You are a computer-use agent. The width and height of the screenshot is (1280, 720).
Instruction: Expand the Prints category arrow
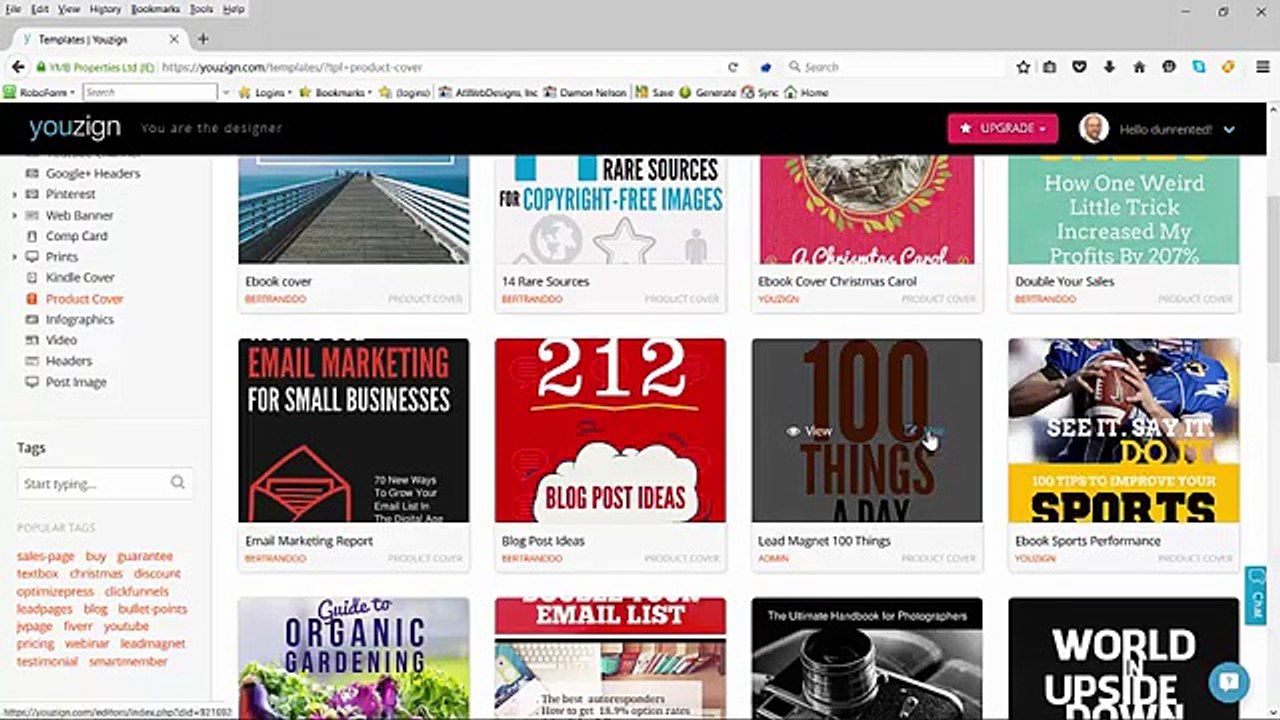coord(15,257)
